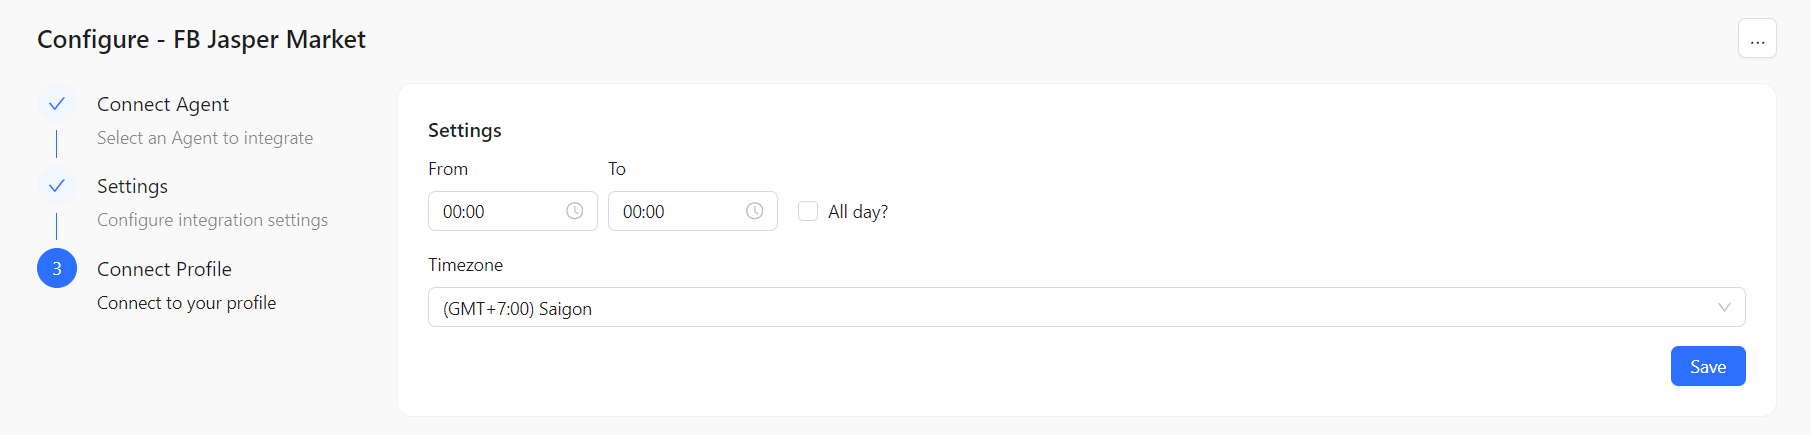Click "Select an Agent to integrate" description
1811x435 pixels.
click(x=205, y=138)
